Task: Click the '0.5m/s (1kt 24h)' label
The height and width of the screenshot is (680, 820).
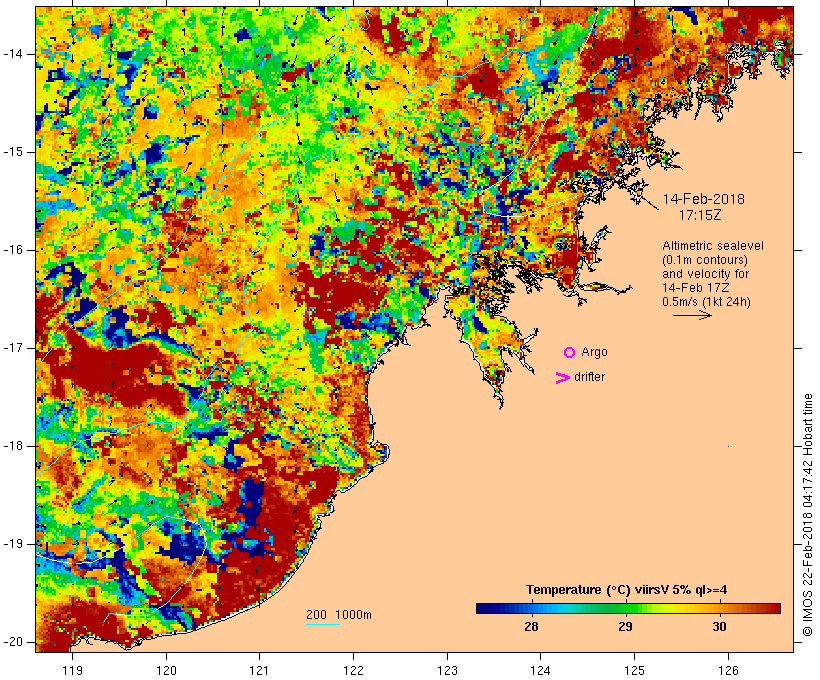Action: pyautogui.click(x=706, y=302)
